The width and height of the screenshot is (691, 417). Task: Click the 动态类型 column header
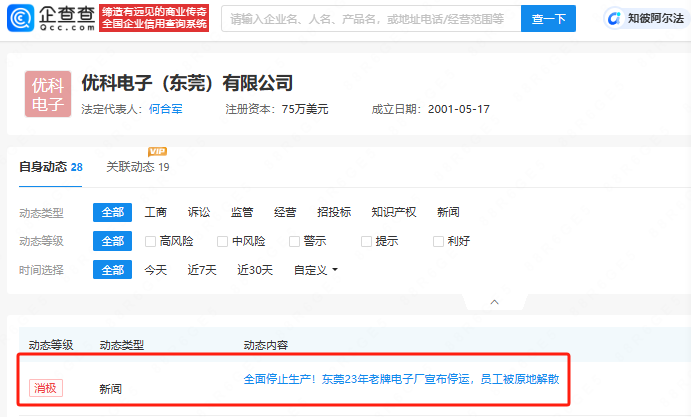click(122, 345)
